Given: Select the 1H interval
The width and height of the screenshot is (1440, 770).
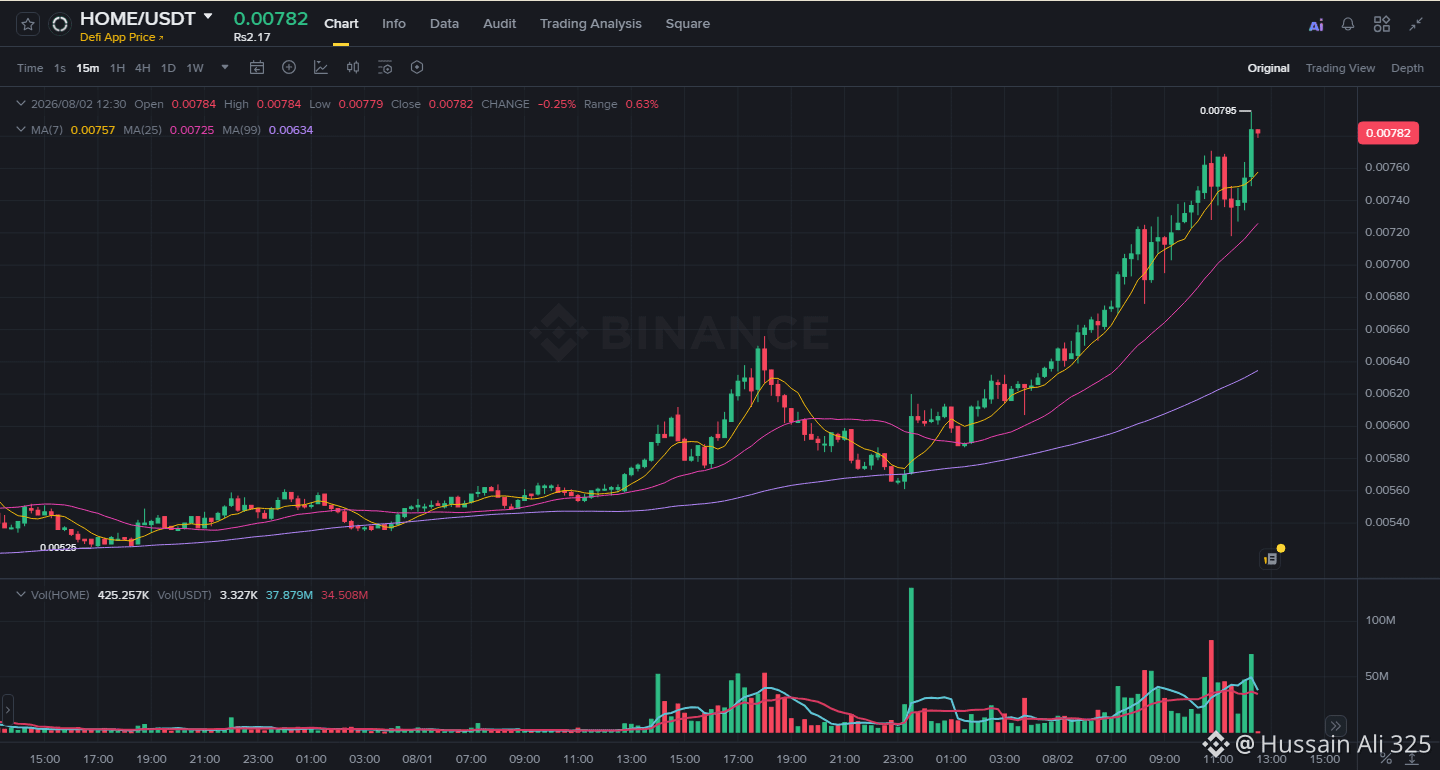Looking at the screenshot, I should pyautogui.click(x=118, y=68).
